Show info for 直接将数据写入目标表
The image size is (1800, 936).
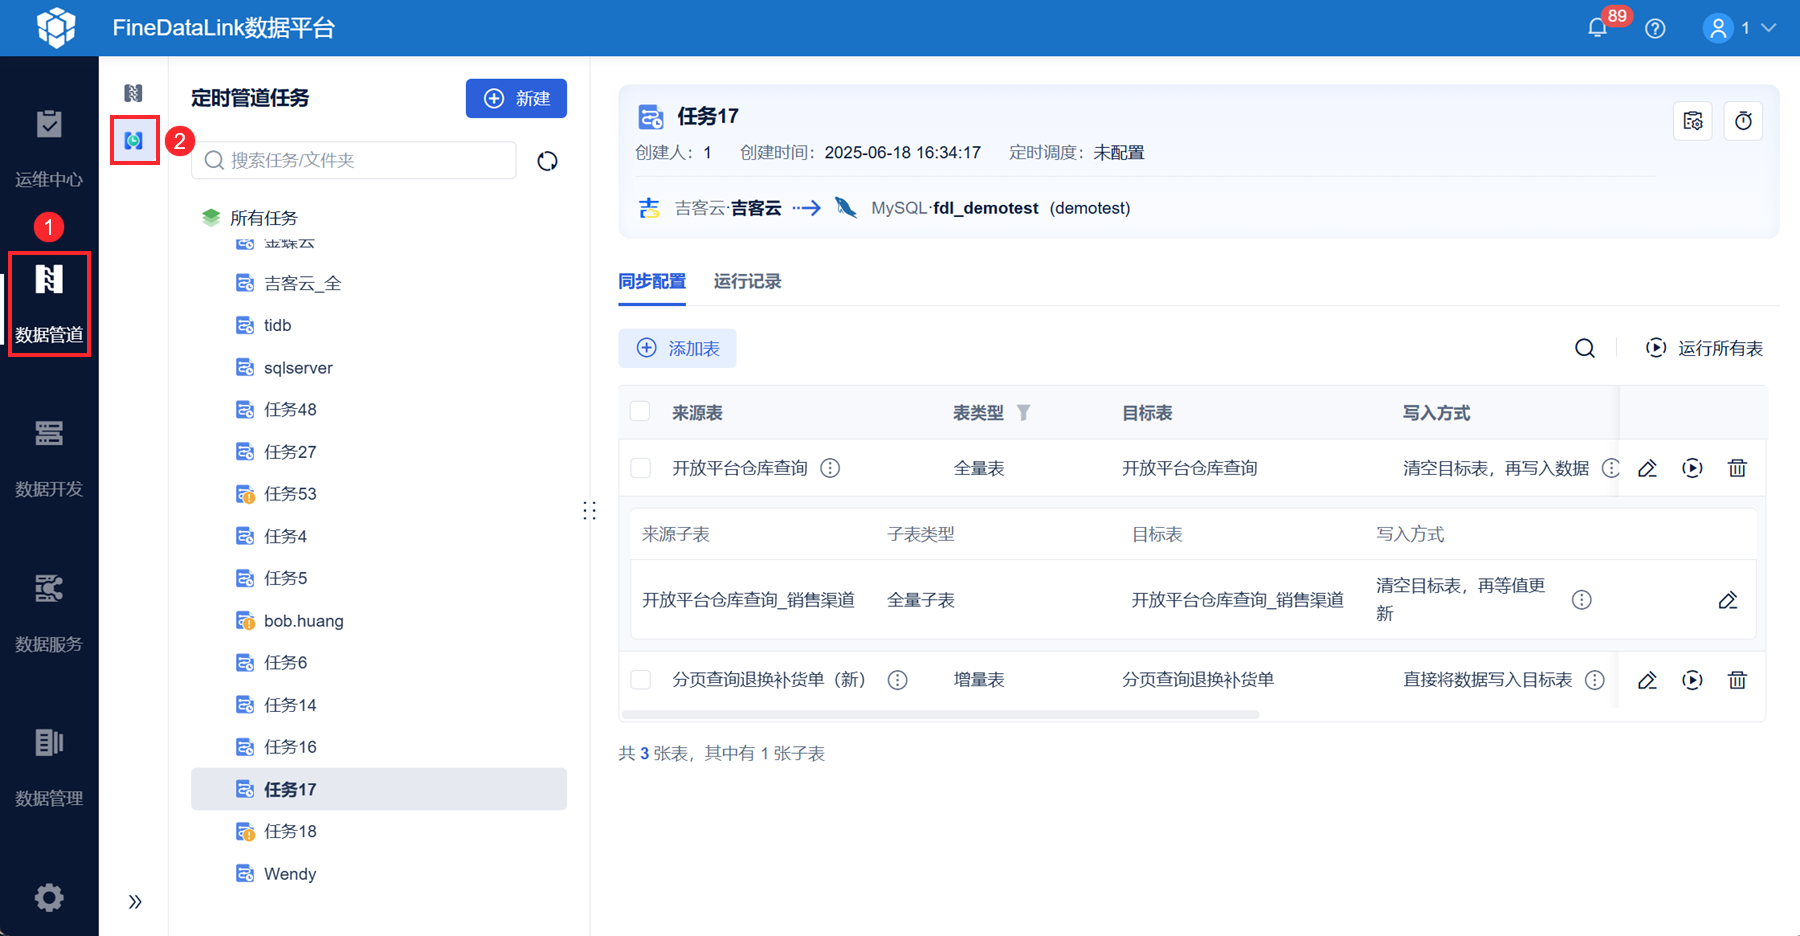pyautogui.click(x=1595, y=680)
